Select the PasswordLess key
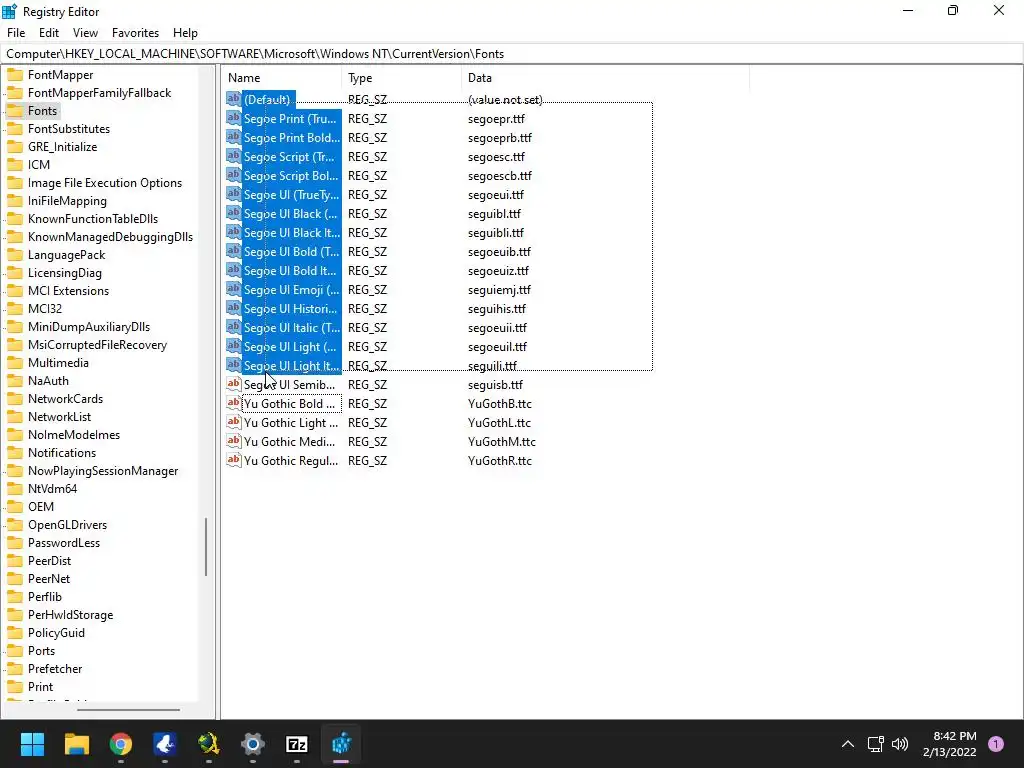This screenshot has height=768, width=1024. coord(64,543)
